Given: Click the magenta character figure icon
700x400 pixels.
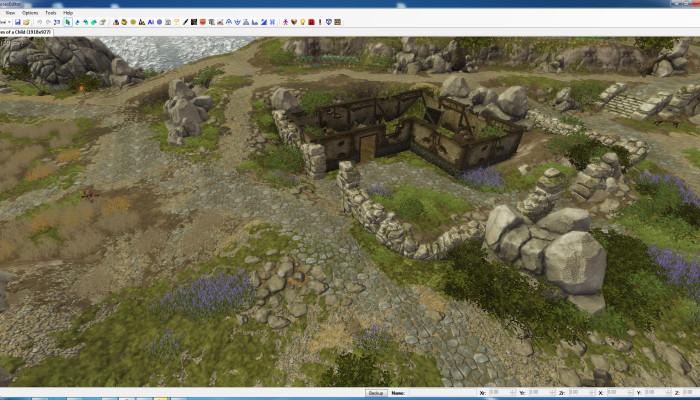Looking at the screenshot, I should click(x=285, y=22).
